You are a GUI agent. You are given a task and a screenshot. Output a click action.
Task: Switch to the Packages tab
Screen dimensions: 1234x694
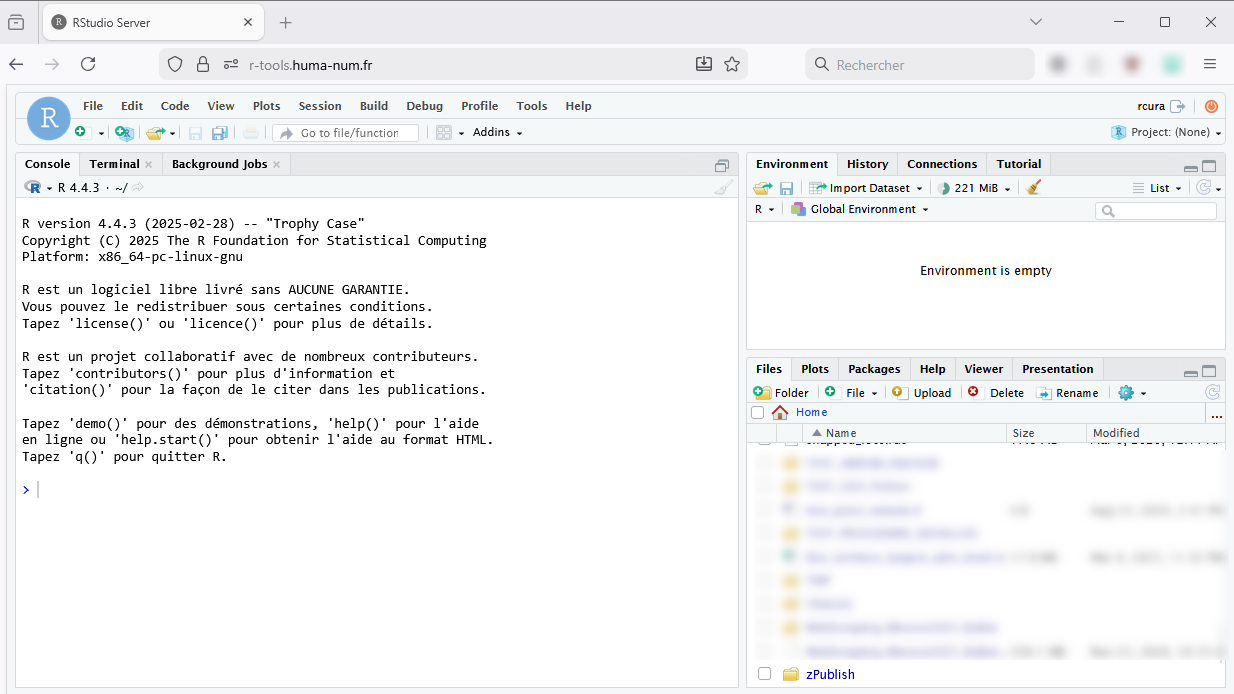pos(874,369)
